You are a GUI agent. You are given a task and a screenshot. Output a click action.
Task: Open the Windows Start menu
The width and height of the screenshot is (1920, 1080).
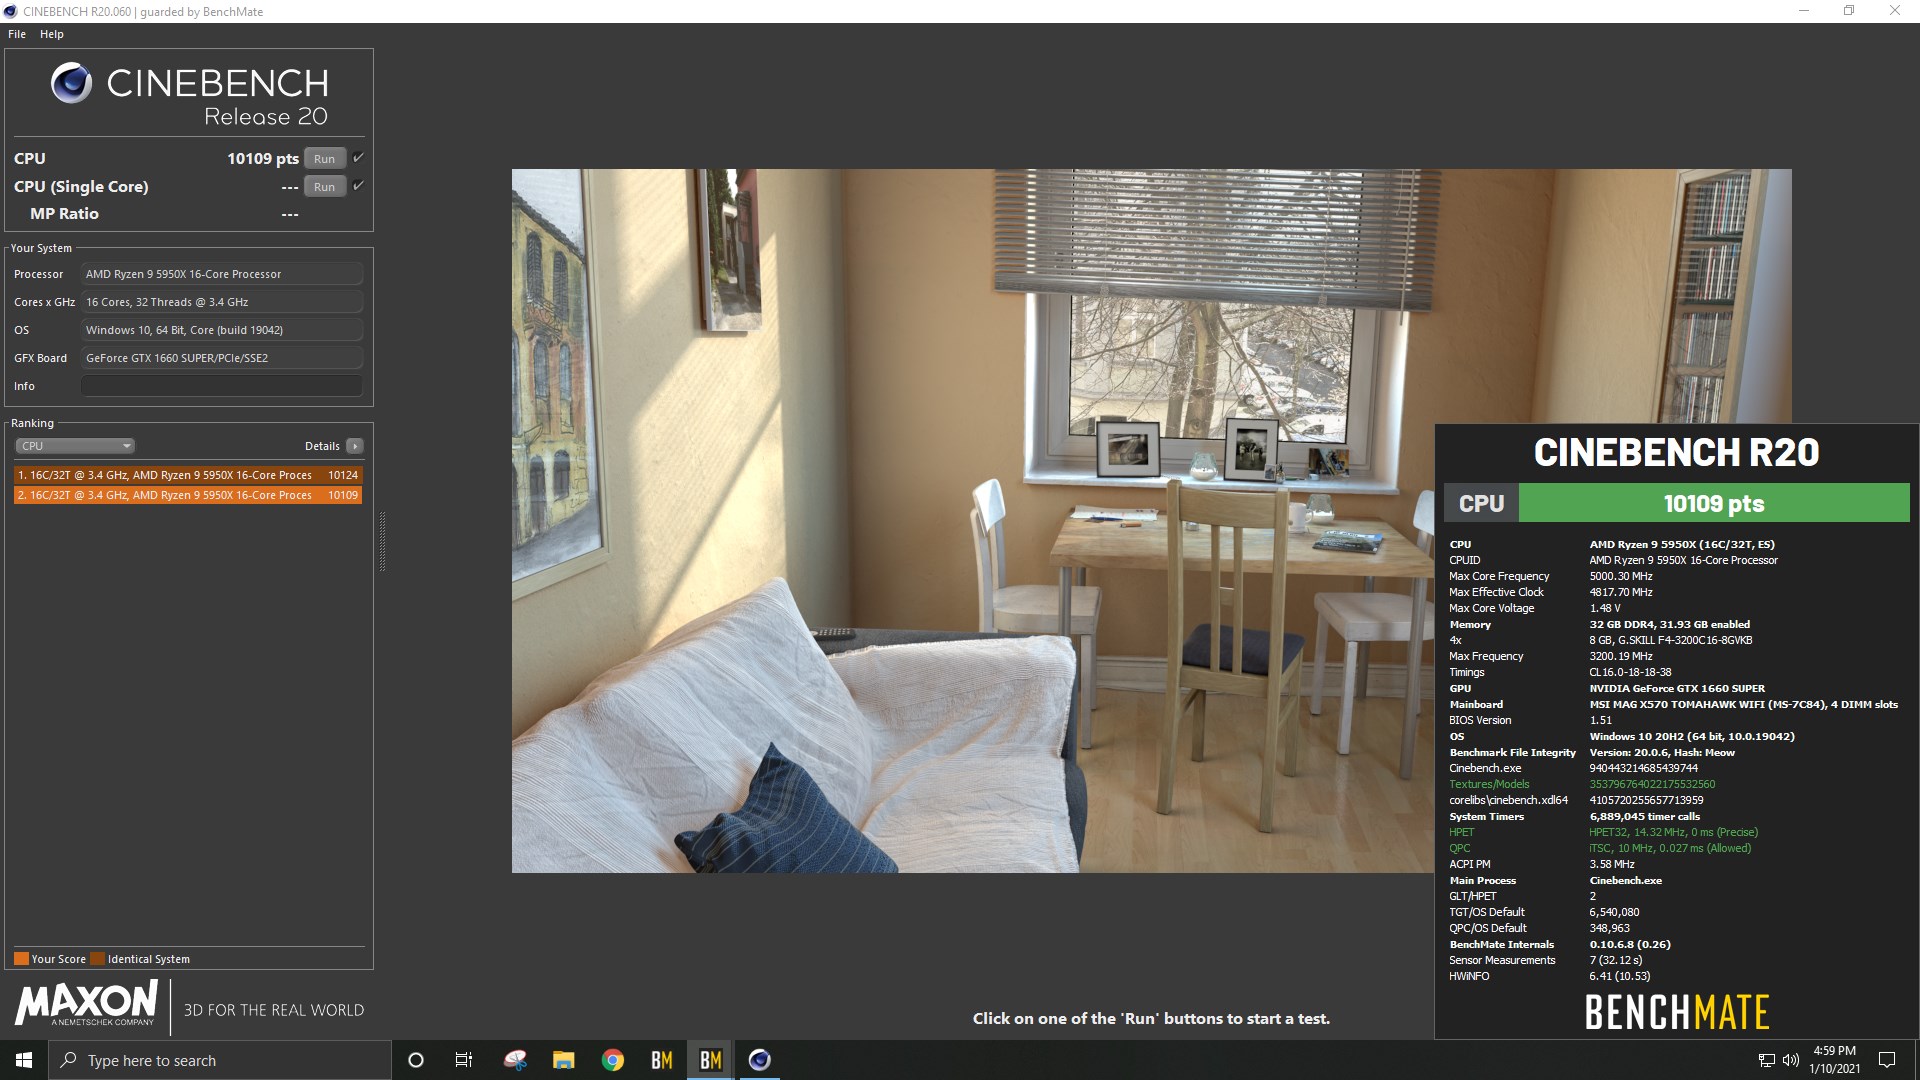24,1060
